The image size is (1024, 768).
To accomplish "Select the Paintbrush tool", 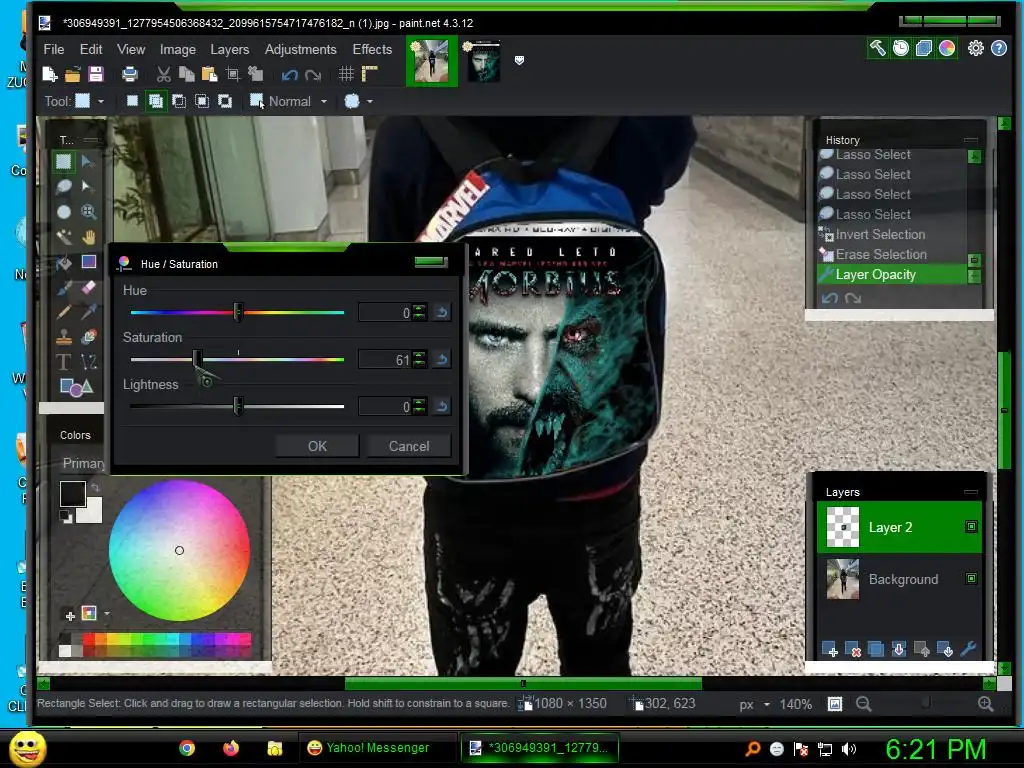I will pyautogui.click(x=63, y=287).
